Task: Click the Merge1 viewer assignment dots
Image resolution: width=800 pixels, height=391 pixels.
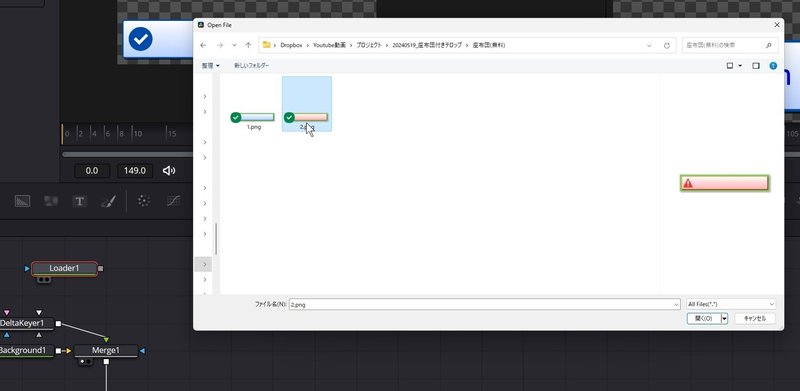Action: point(86,361)
